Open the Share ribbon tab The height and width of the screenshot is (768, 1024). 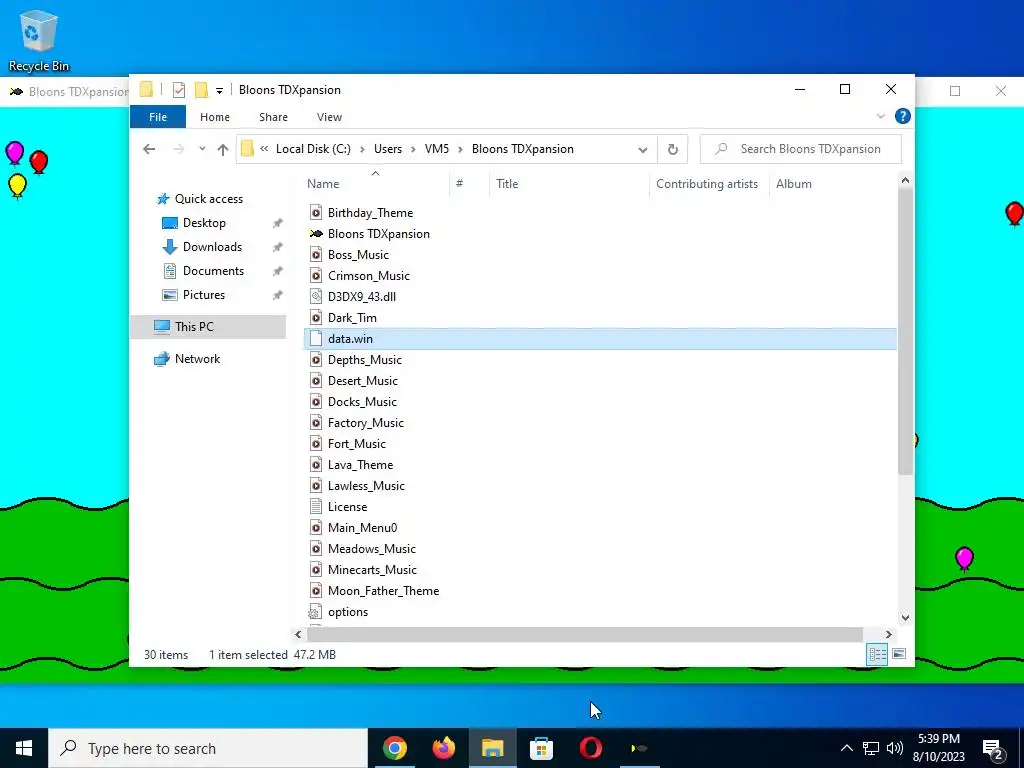pyautogui.click(x=273, y=117)
